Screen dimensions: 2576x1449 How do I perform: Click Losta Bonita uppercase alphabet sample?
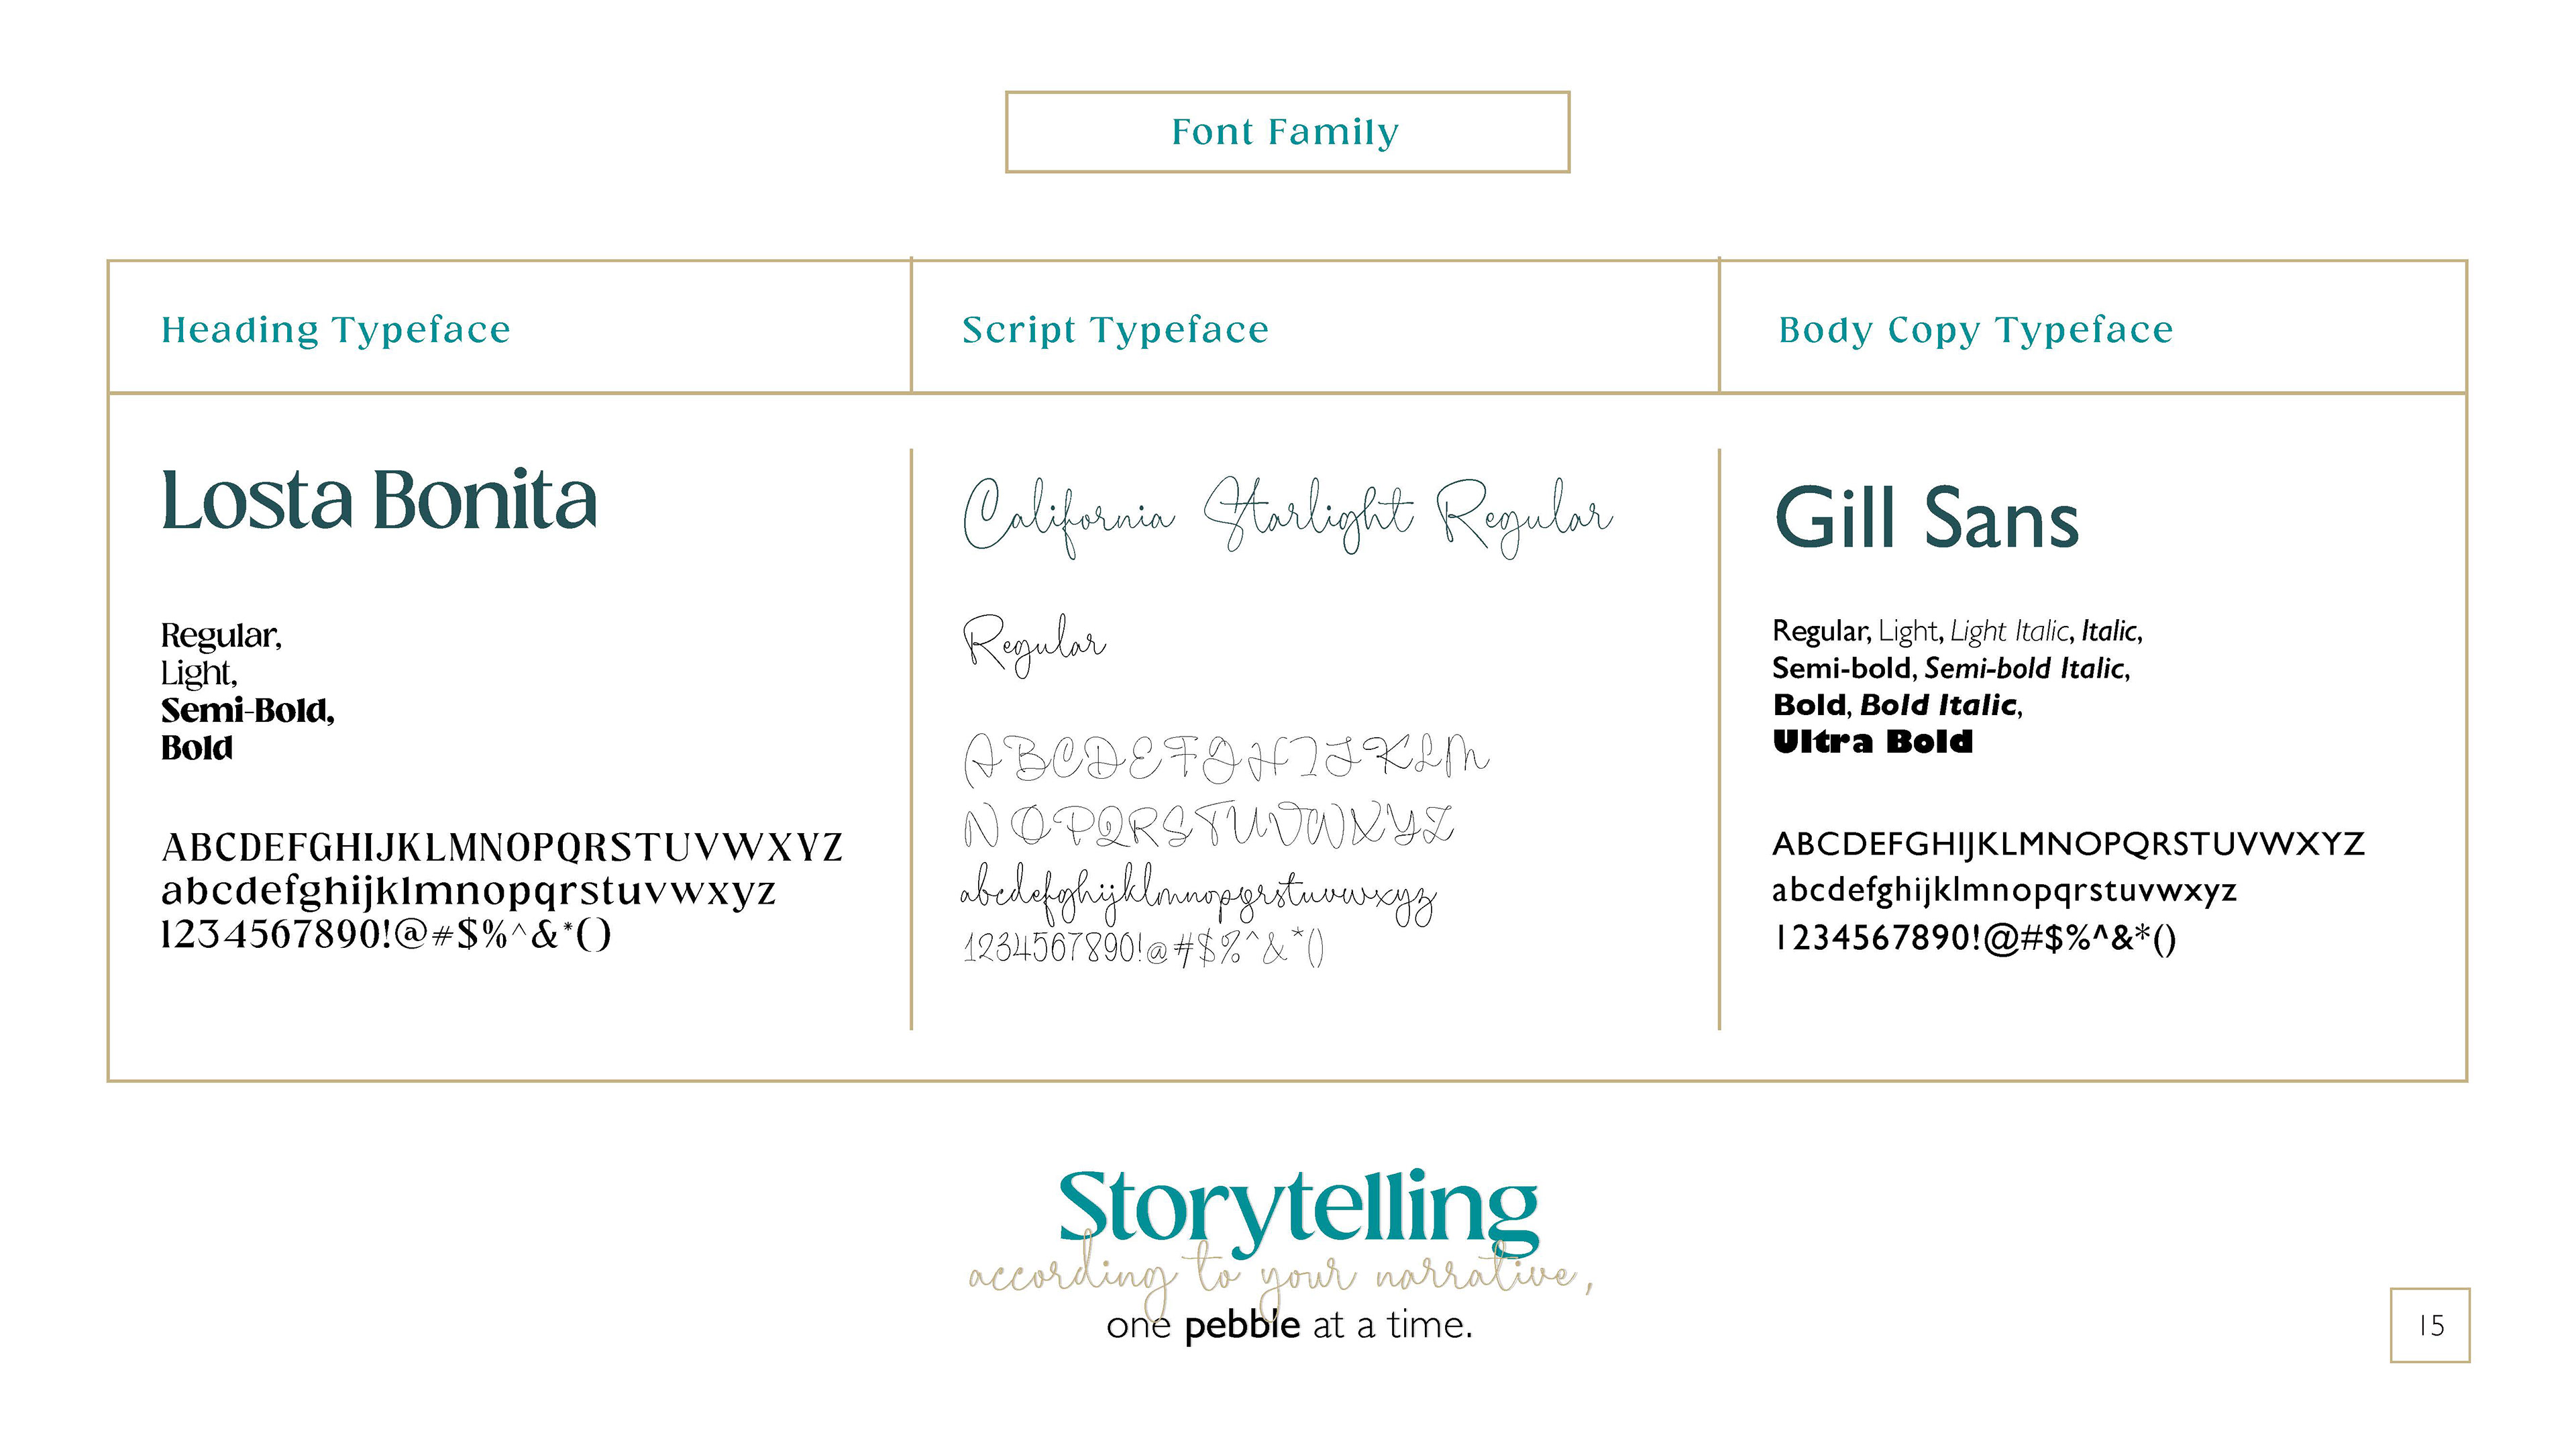click(x=502, y=847)
